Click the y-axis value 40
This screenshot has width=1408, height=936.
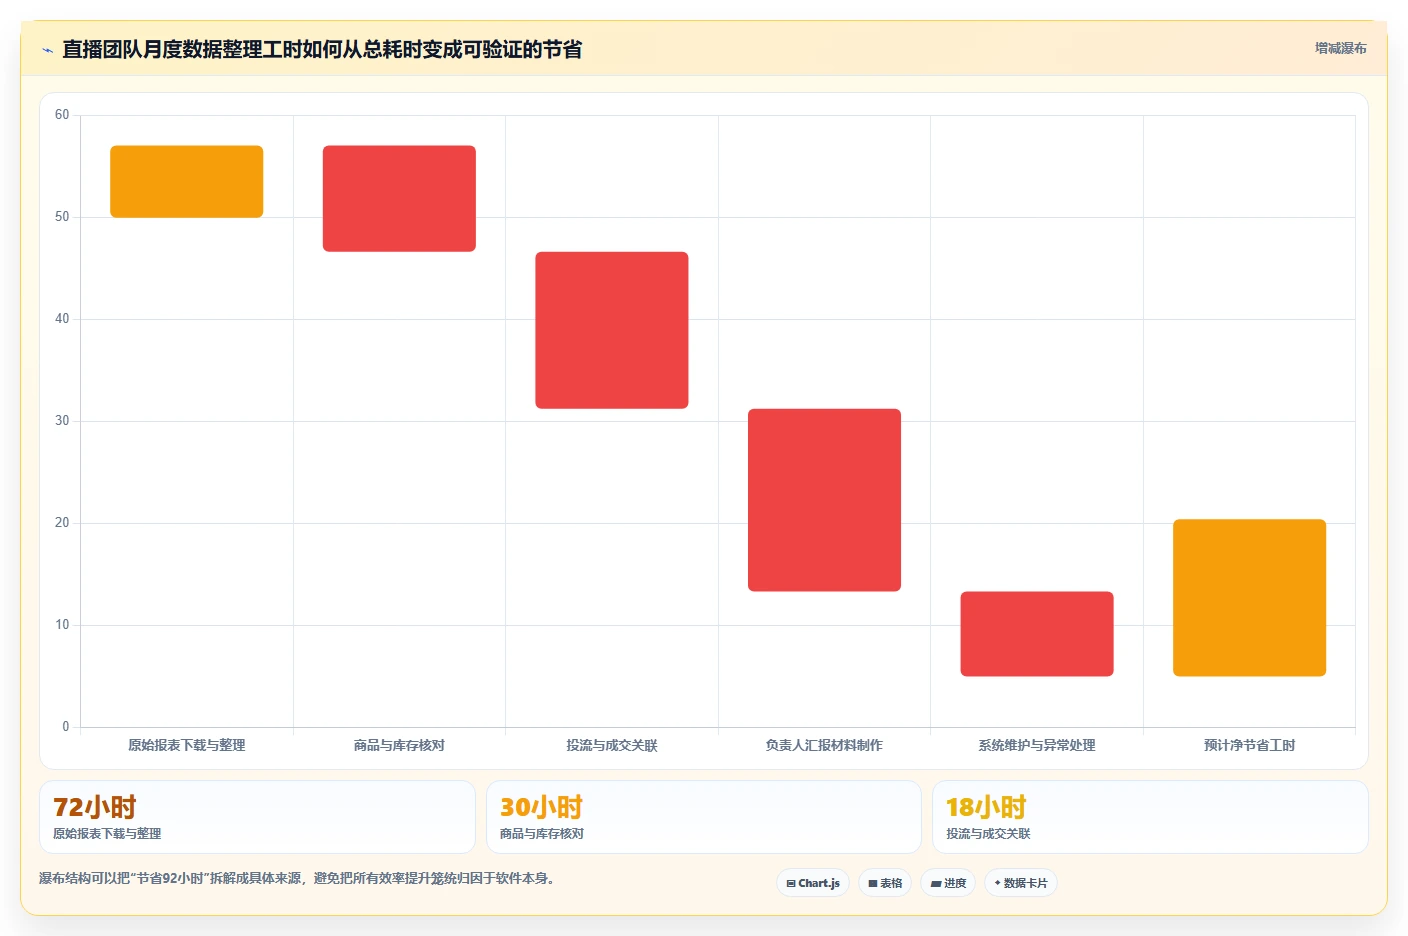click(x=62, y=319)
